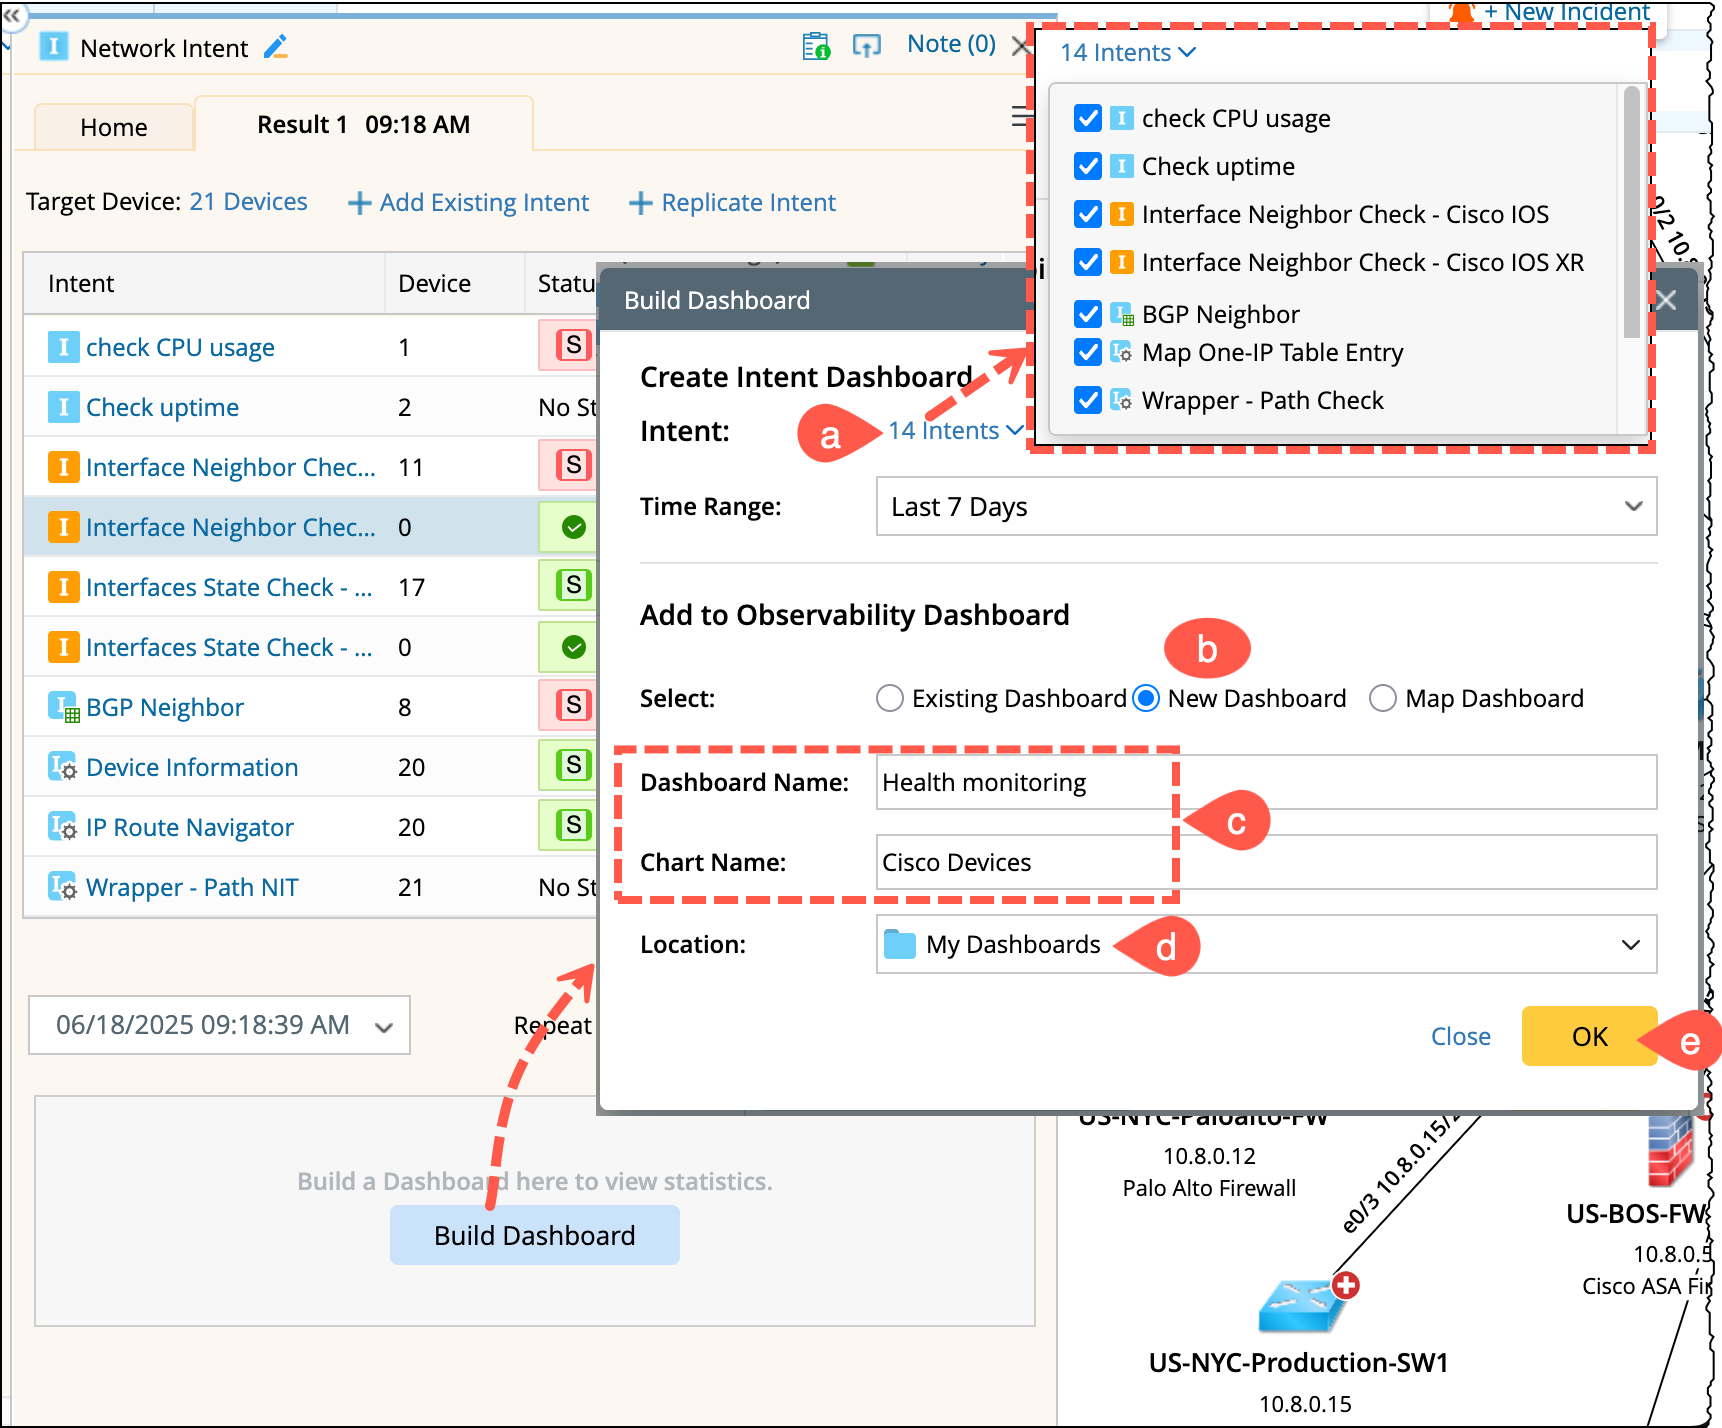Uncheck Interface Neighbor Check - Cisco IOS XR
The height and width of the screenshot is (1428, 1722).
[1088, 262]
